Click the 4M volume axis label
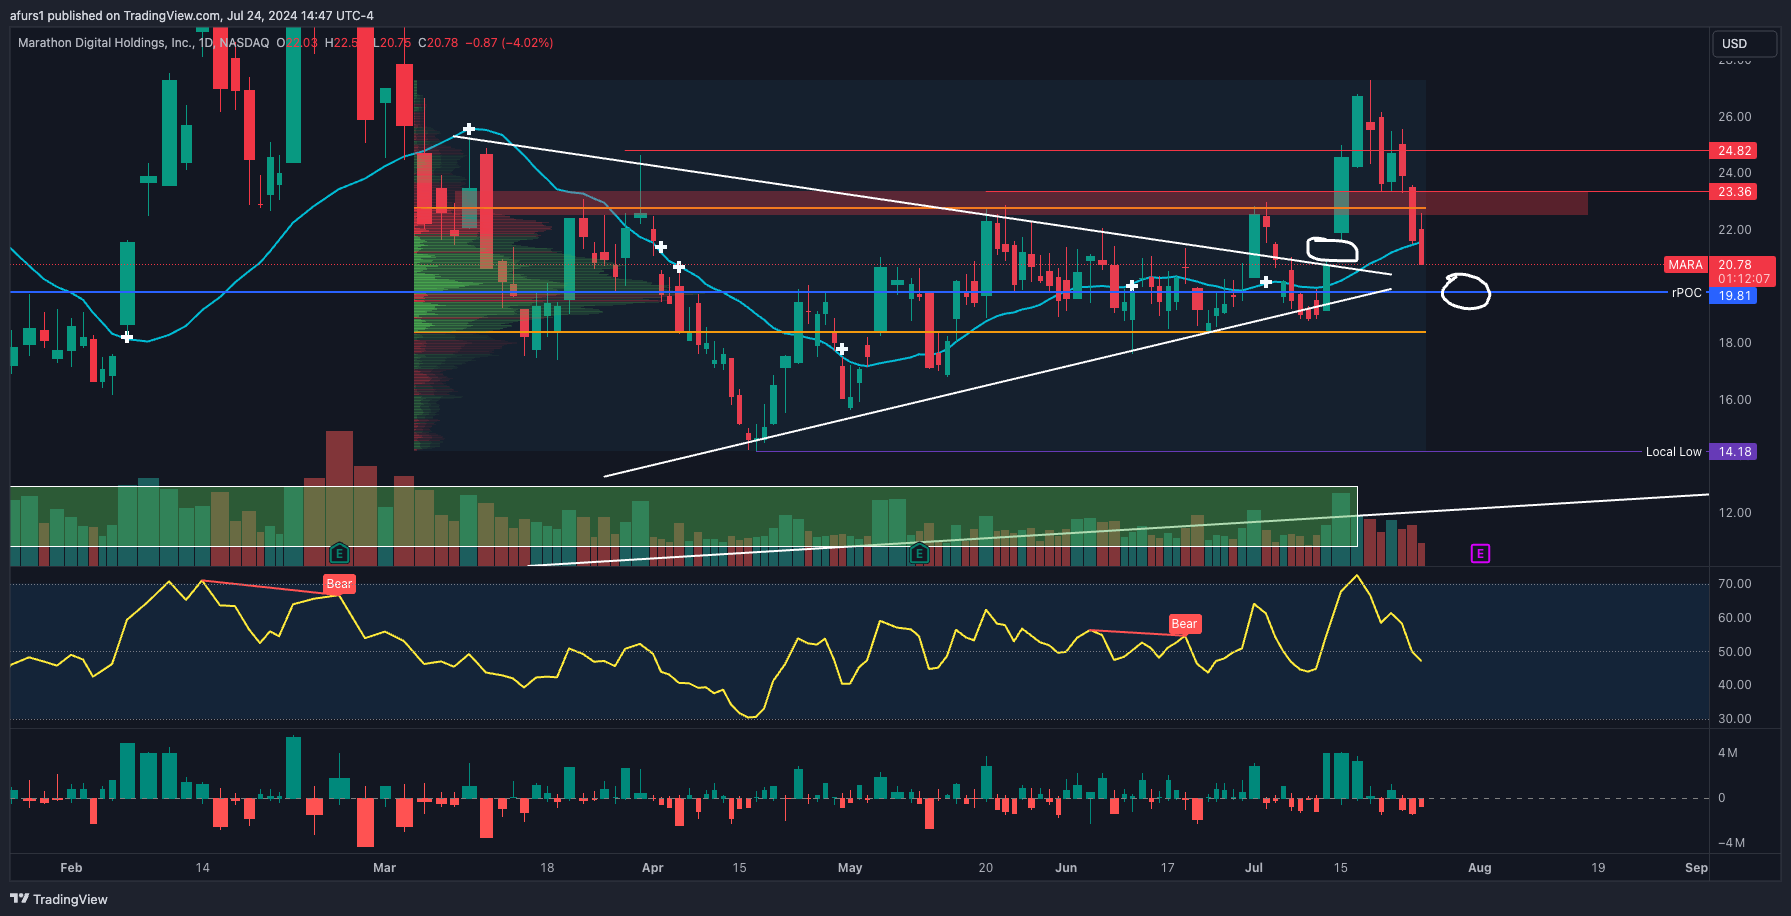 click(x=1727, y=753)
